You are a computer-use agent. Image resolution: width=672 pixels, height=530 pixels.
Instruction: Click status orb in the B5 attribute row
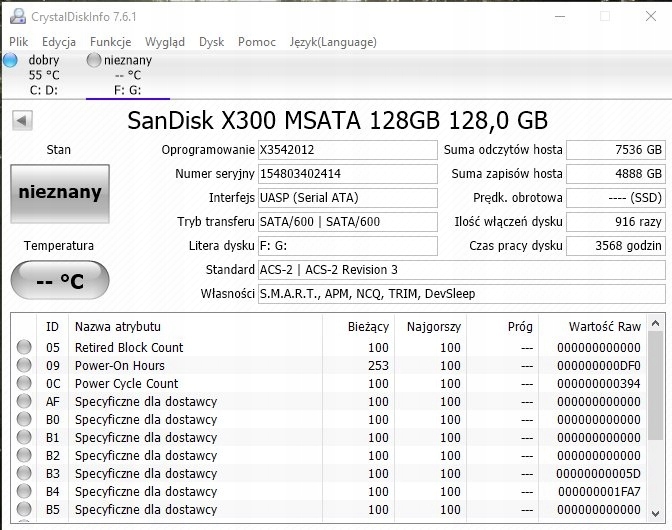pos(24,509)
